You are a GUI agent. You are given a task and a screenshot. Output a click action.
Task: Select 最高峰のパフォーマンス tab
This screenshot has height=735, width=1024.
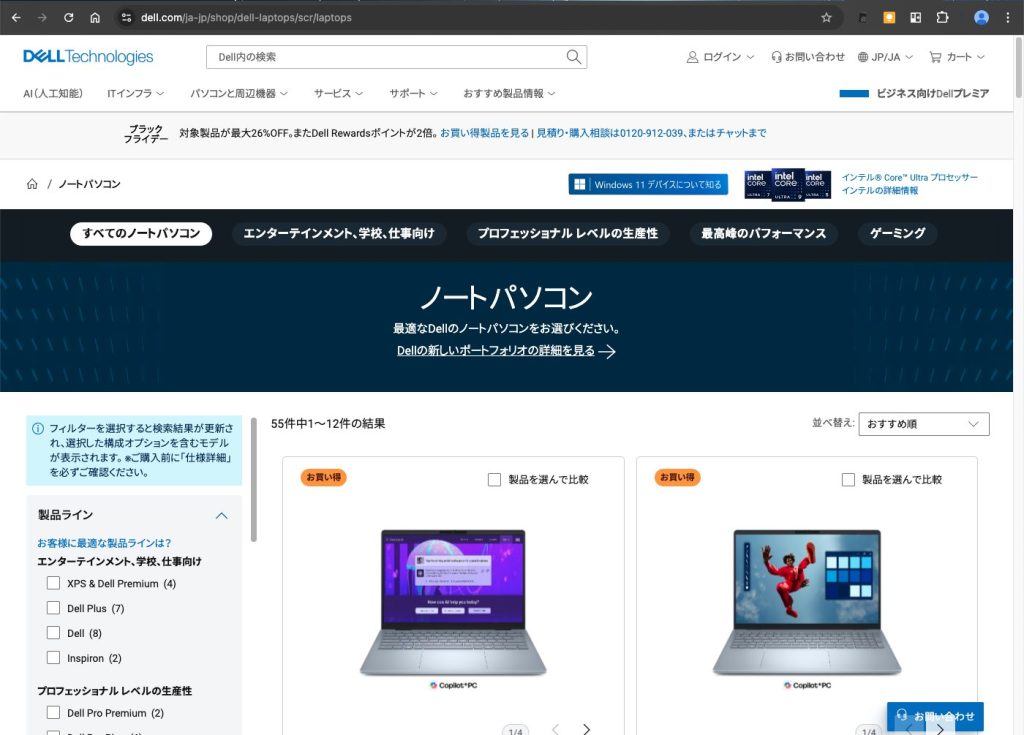coord(763,233)
